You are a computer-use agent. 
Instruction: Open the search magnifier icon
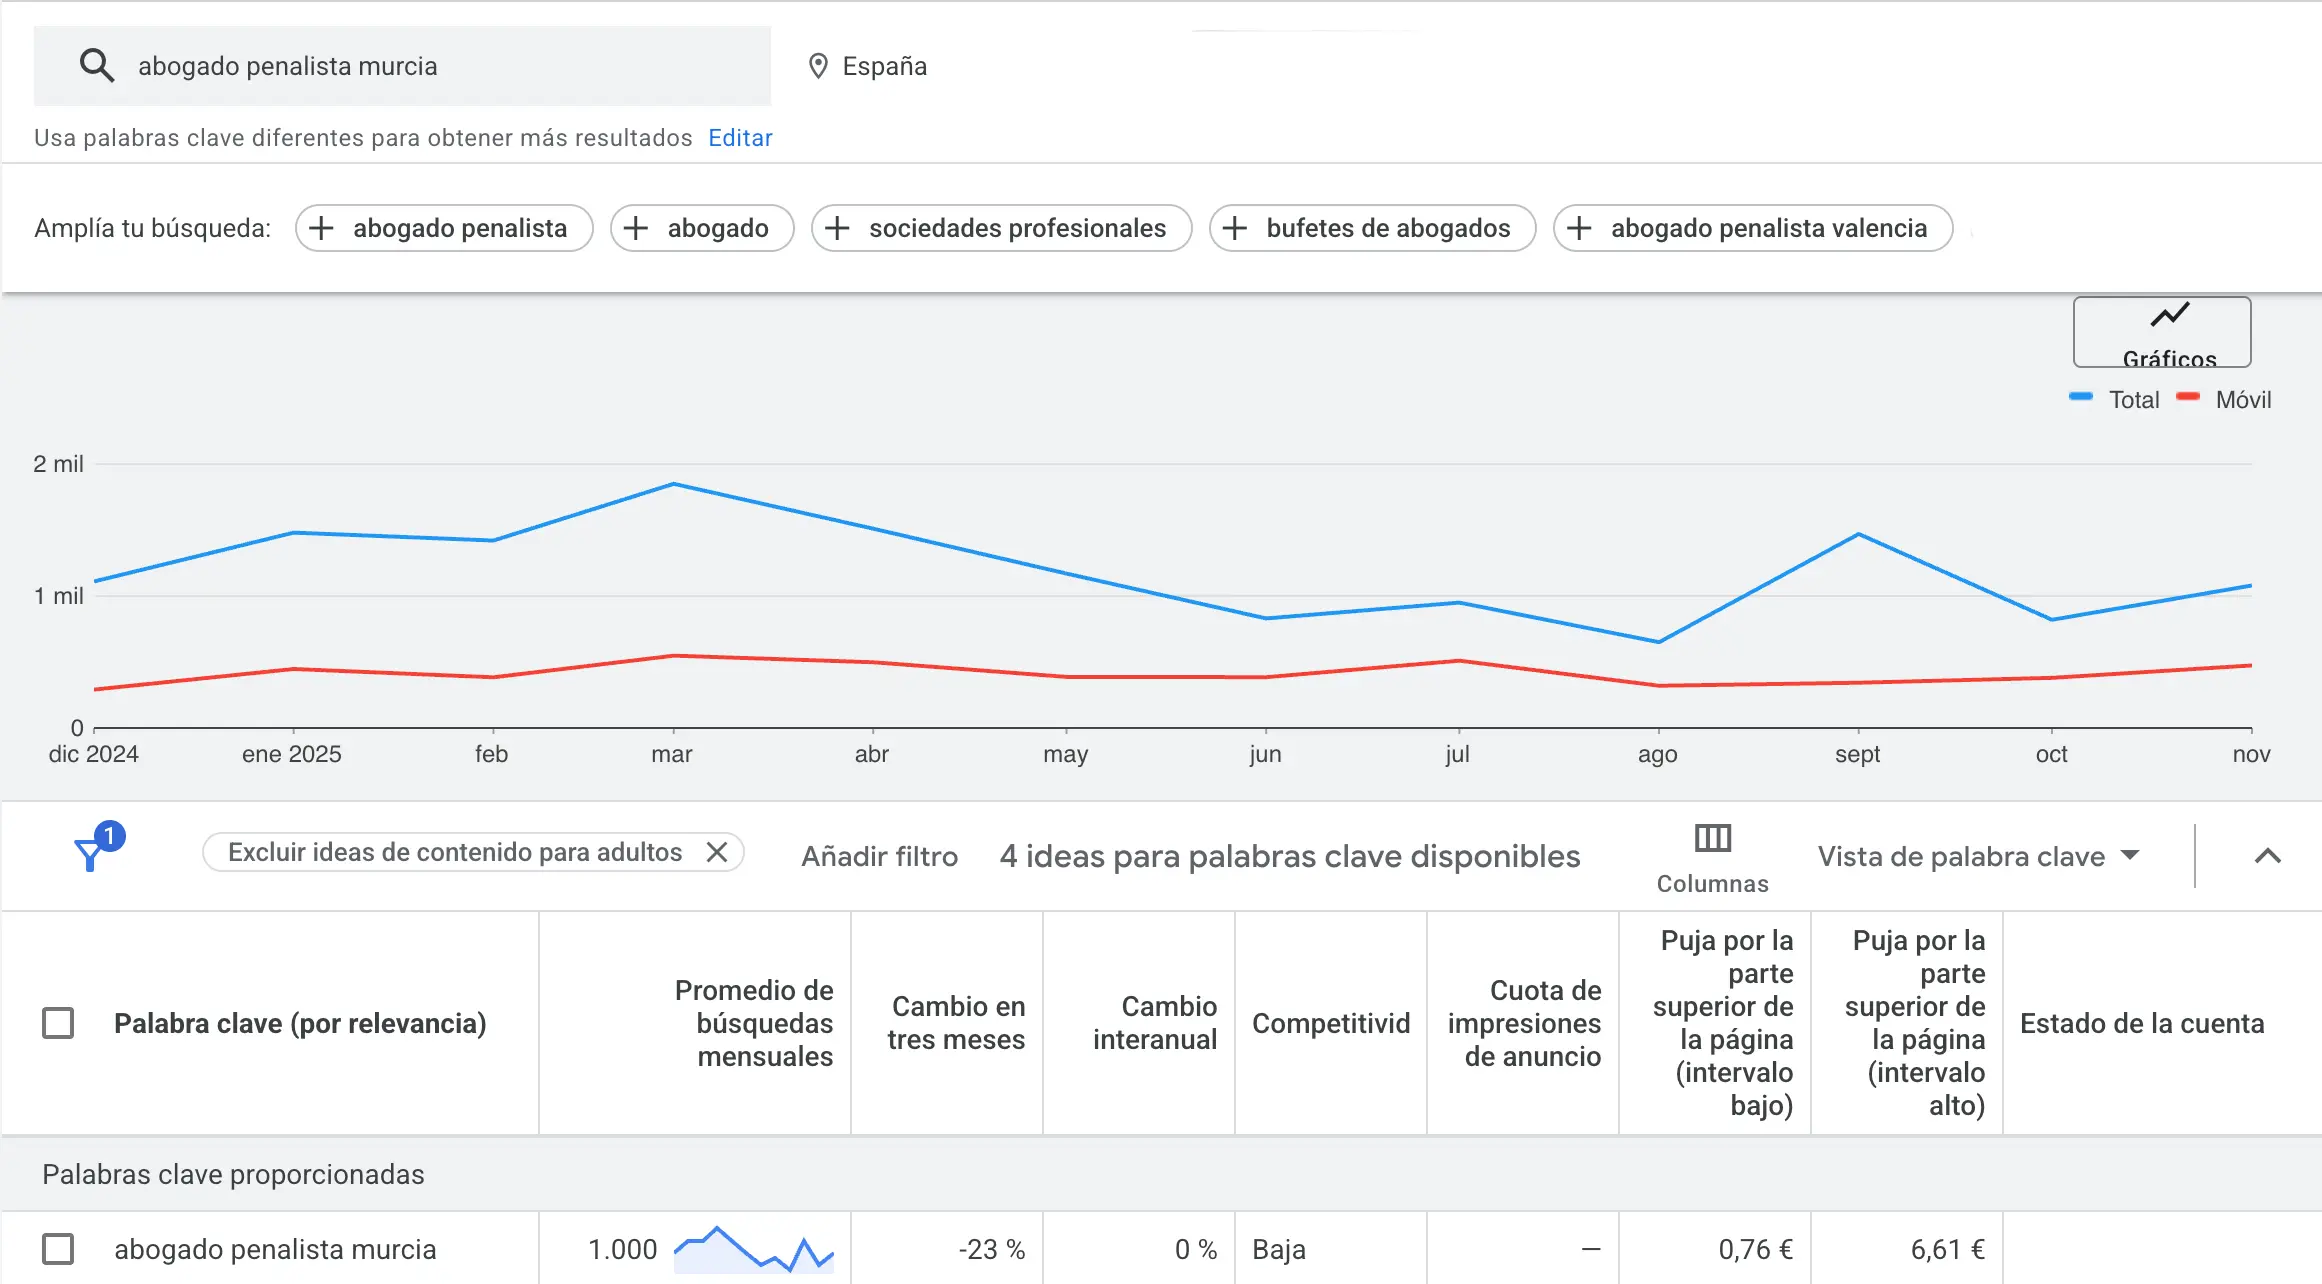[x=97, y=65]
